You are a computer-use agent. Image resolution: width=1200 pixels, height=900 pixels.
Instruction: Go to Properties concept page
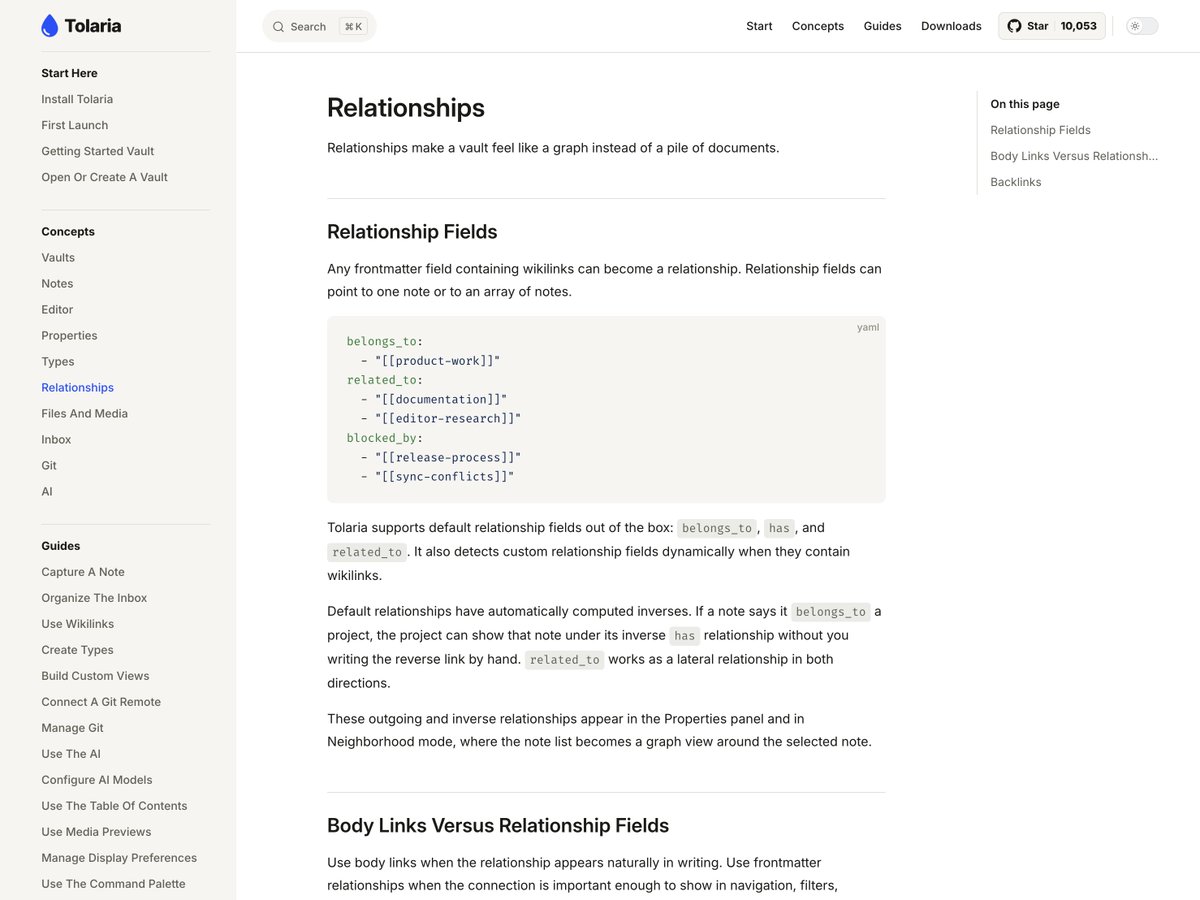click(x=69, y=335)
